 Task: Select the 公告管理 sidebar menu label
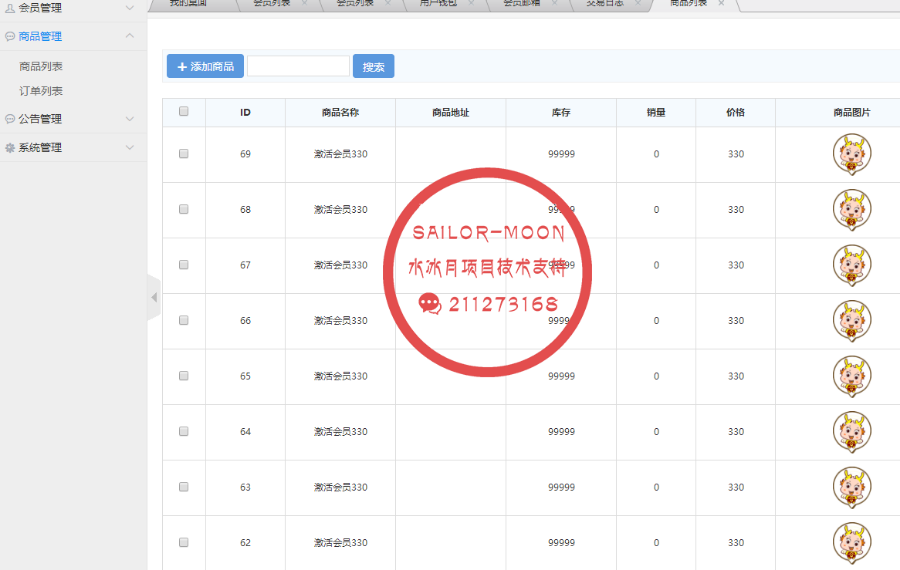point(40,119)
